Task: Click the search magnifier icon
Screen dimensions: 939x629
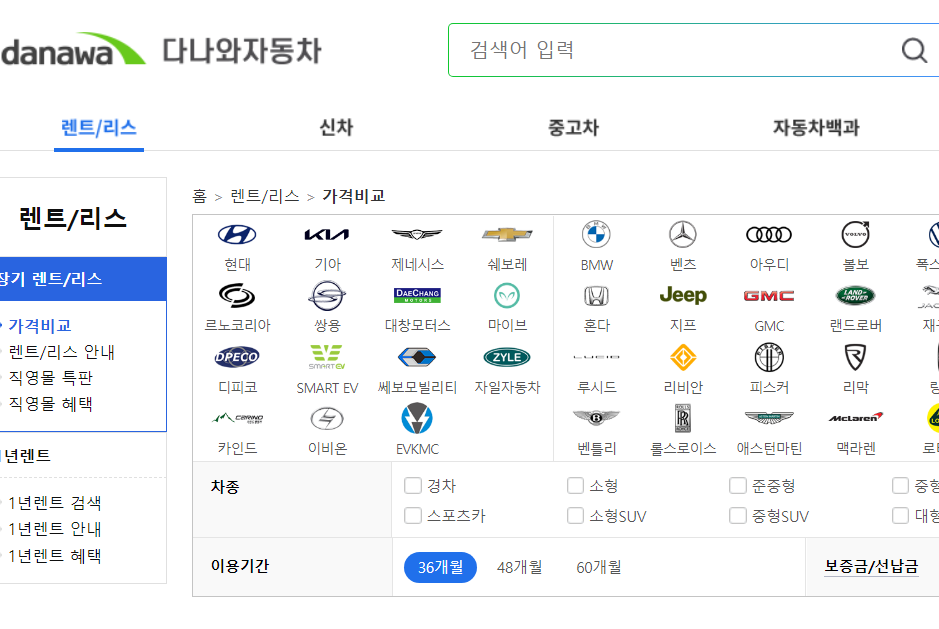Action: click(914, 50)
